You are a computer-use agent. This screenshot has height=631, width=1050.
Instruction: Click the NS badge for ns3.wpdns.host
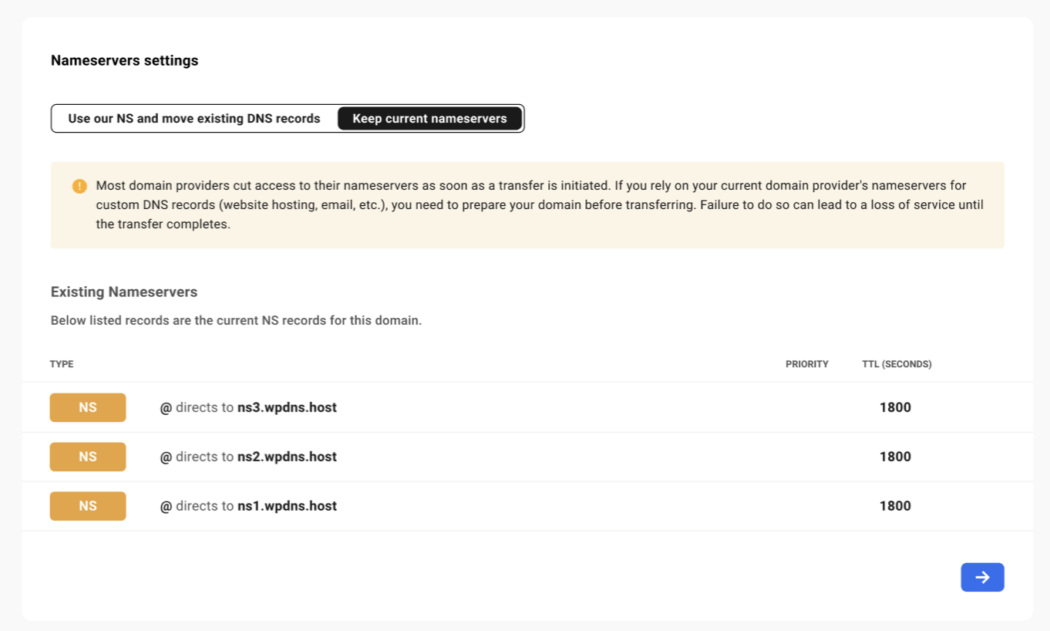pos(88,407)
